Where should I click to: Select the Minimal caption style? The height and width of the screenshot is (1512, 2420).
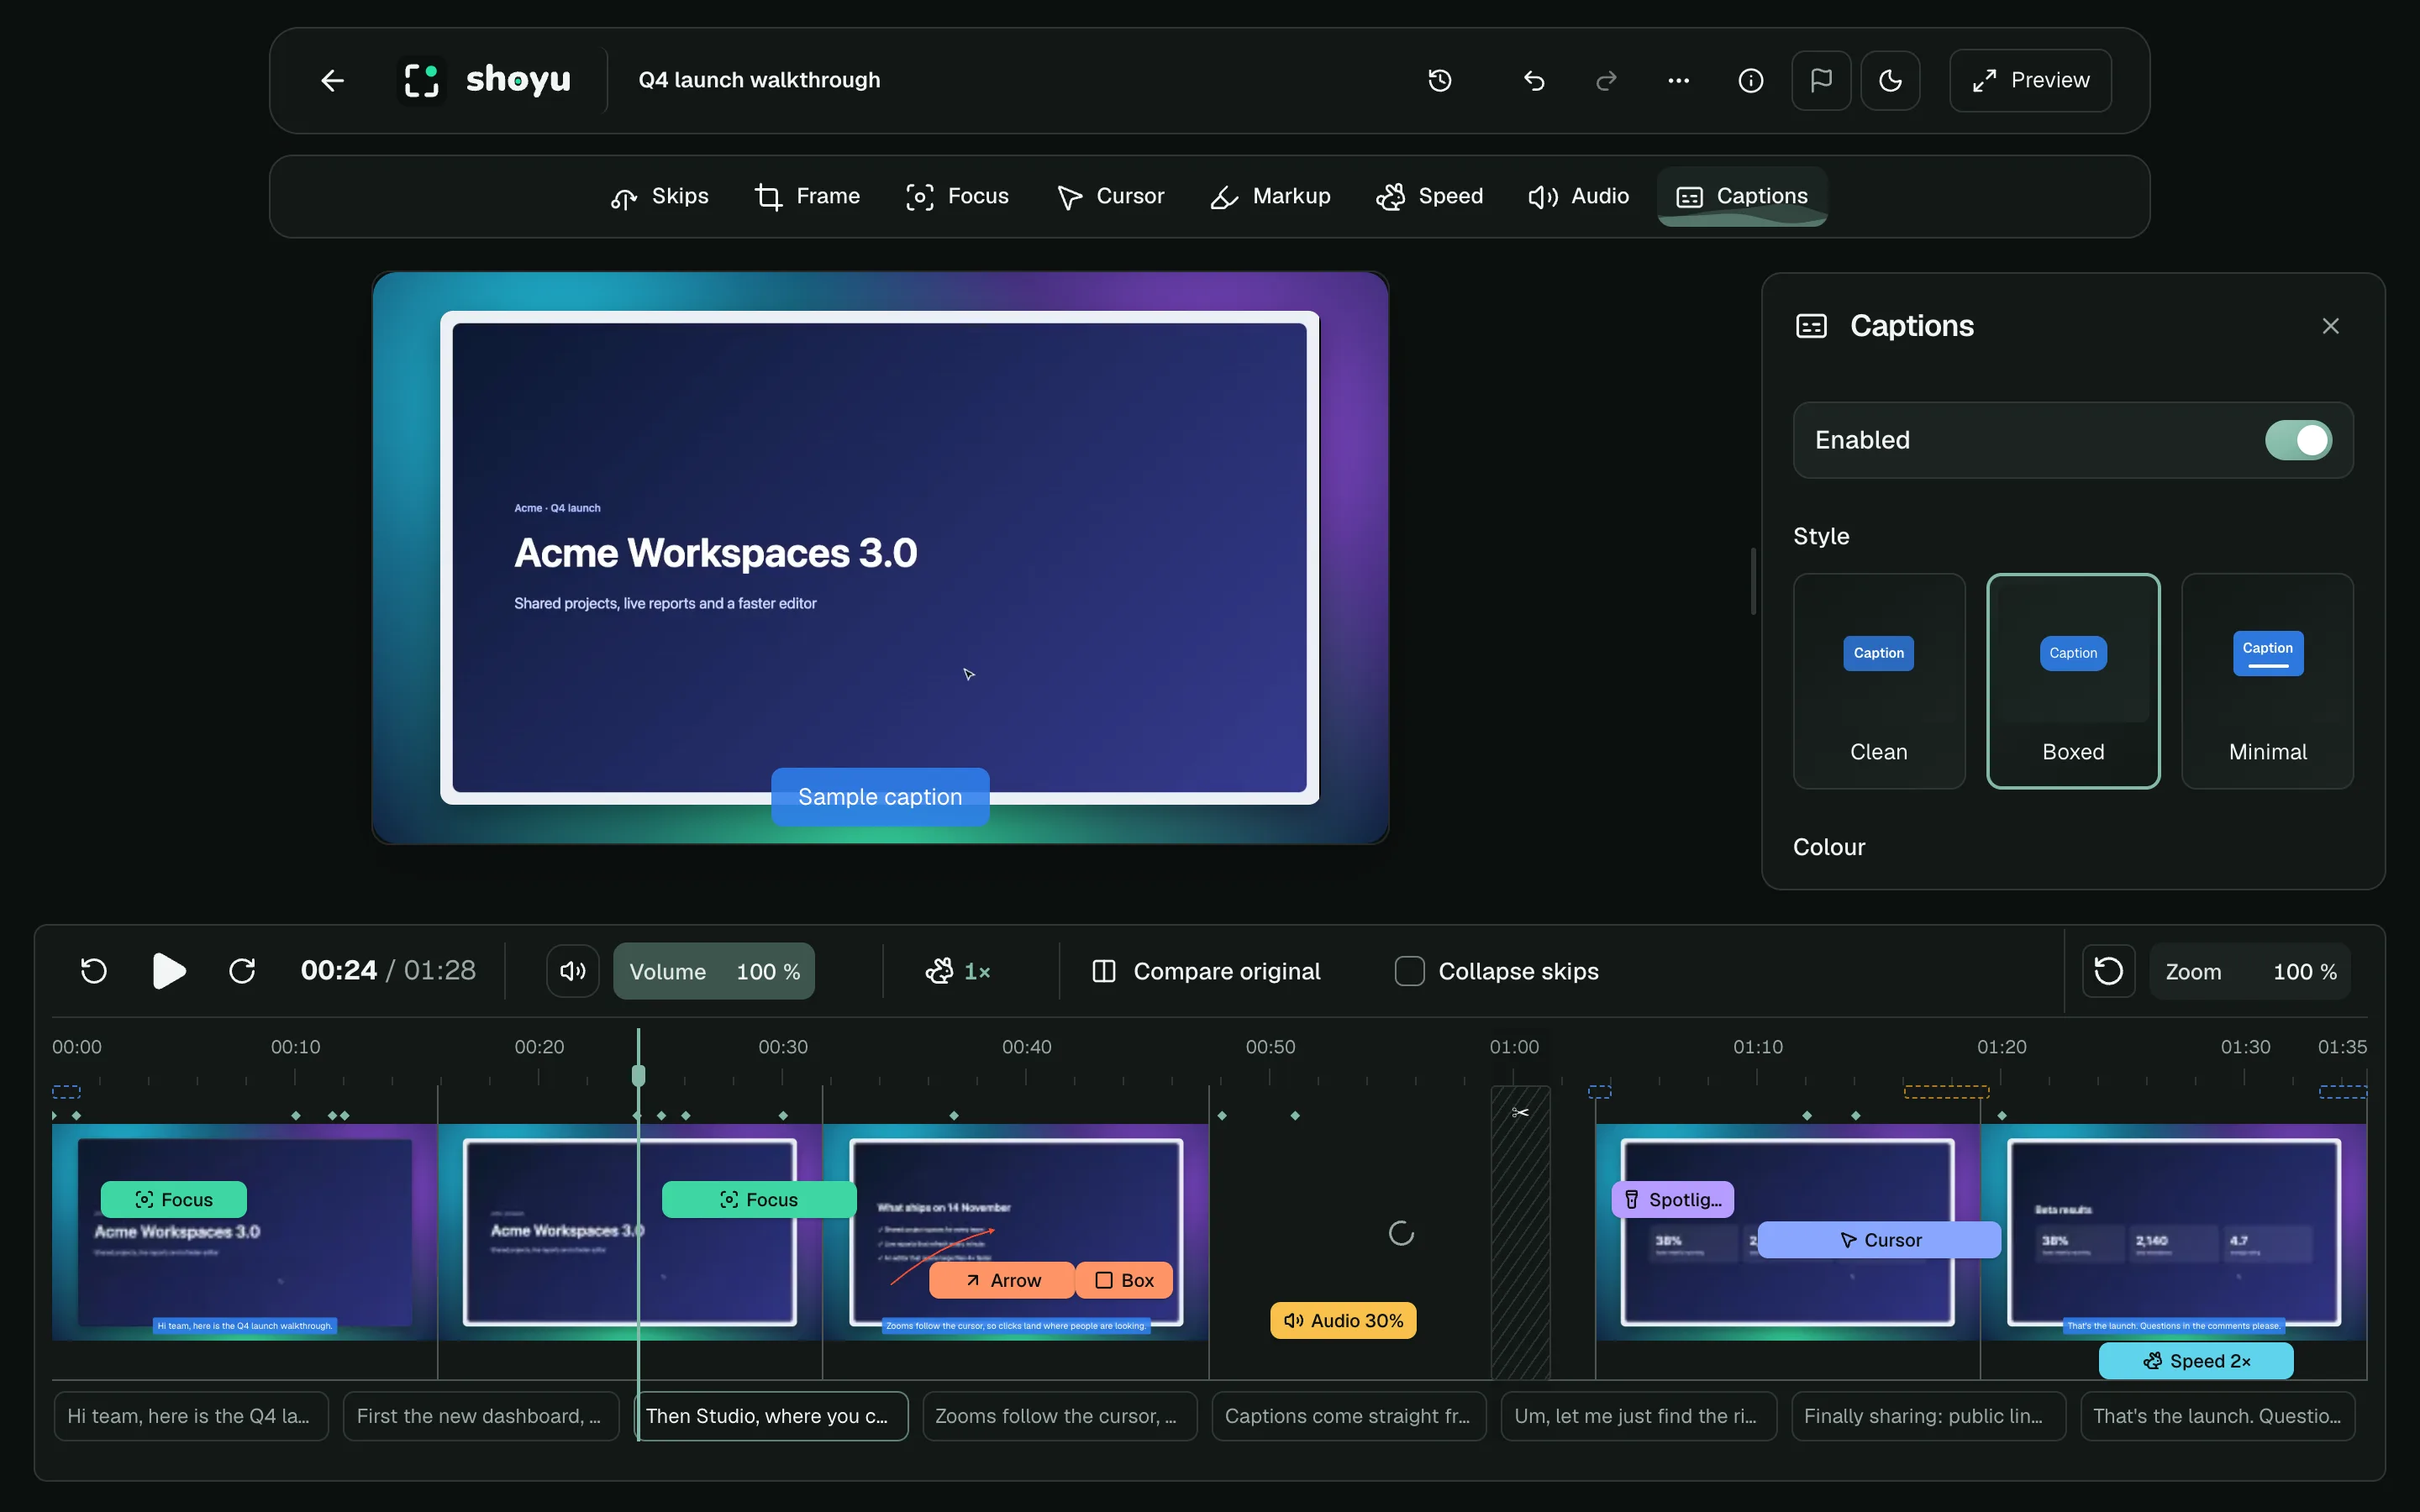click(2267, 681)
